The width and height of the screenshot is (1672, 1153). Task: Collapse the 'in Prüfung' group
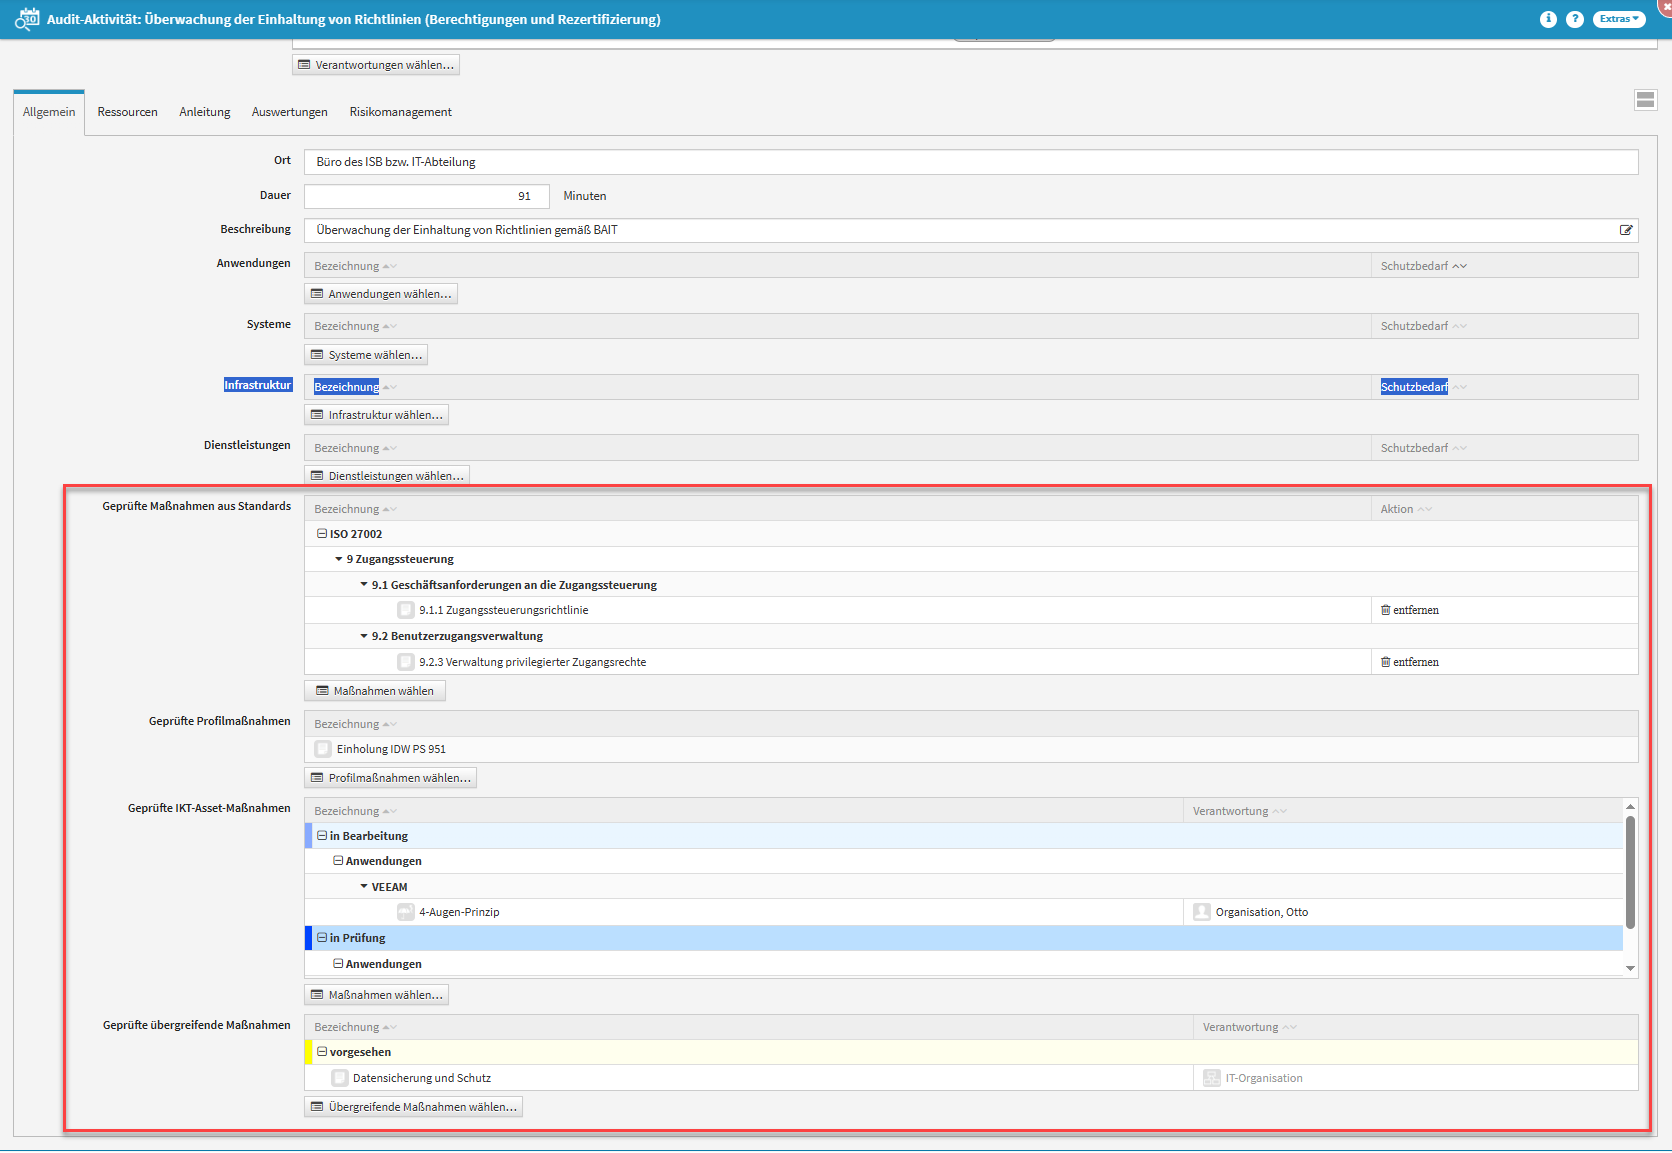coord(322,938)
